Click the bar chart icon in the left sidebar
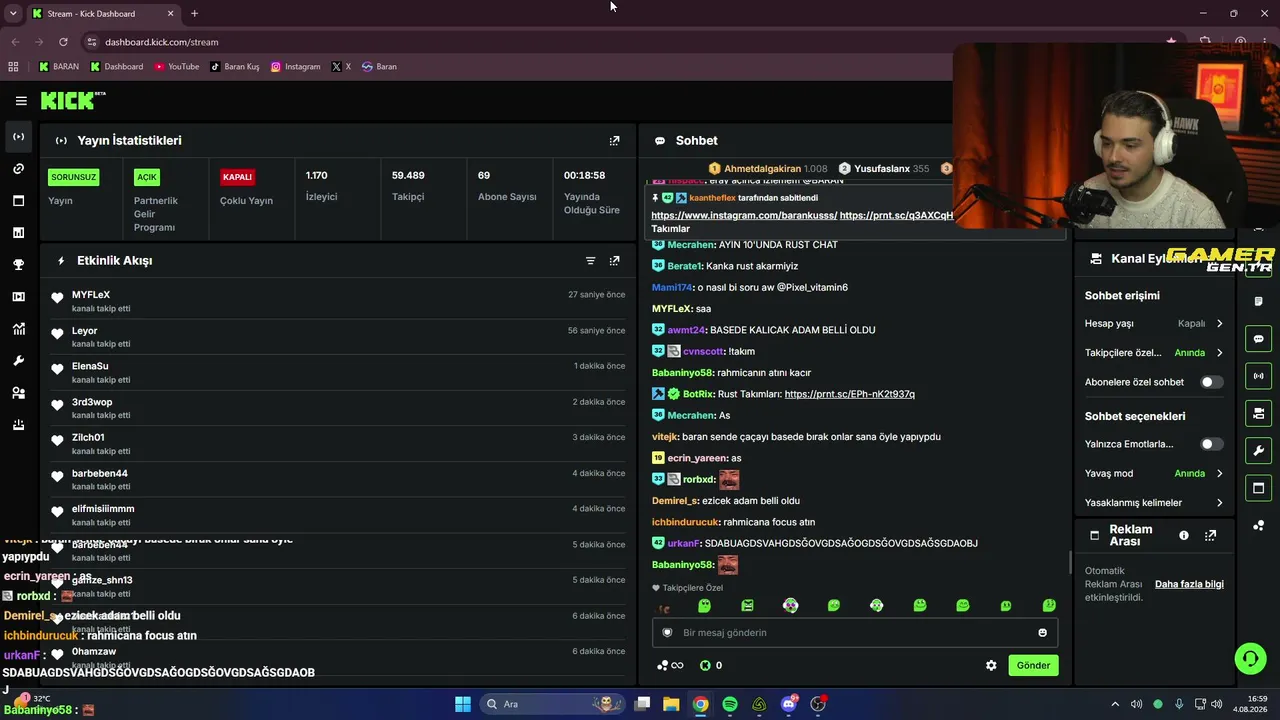The width and height of the screenshot is (1280, 720). (x=18, y=233)
